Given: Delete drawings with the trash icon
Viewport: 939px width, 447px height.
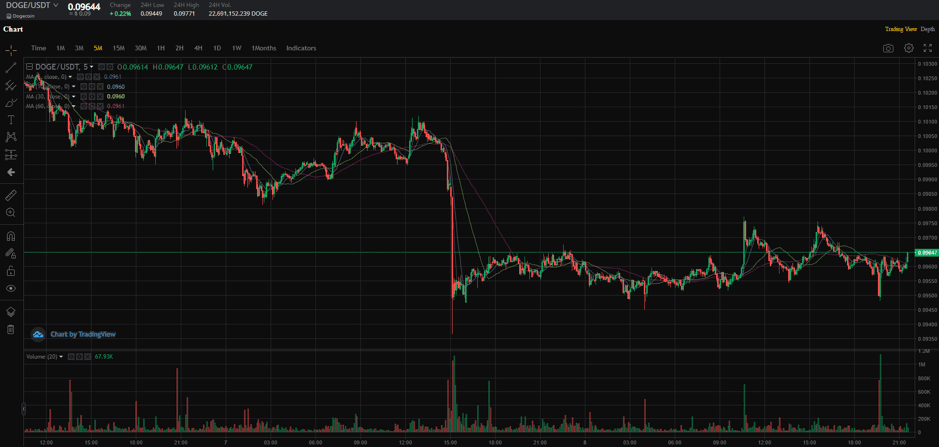Looking at the screenshot, I should click(x=11, y=329).
